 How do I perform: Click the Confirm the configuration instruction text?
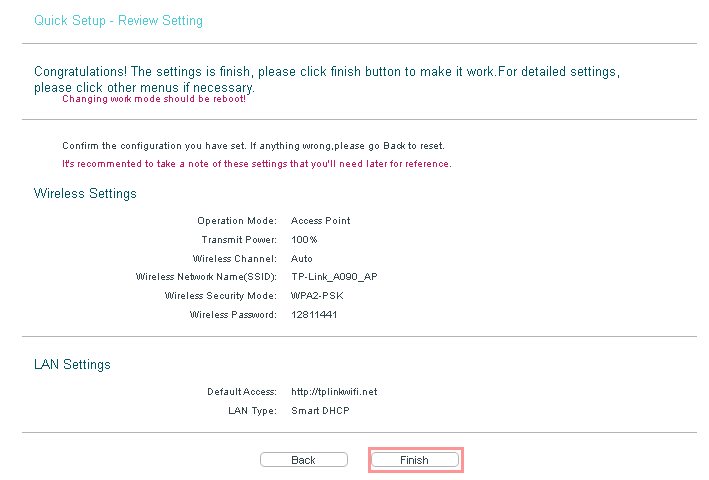[253, 145]
